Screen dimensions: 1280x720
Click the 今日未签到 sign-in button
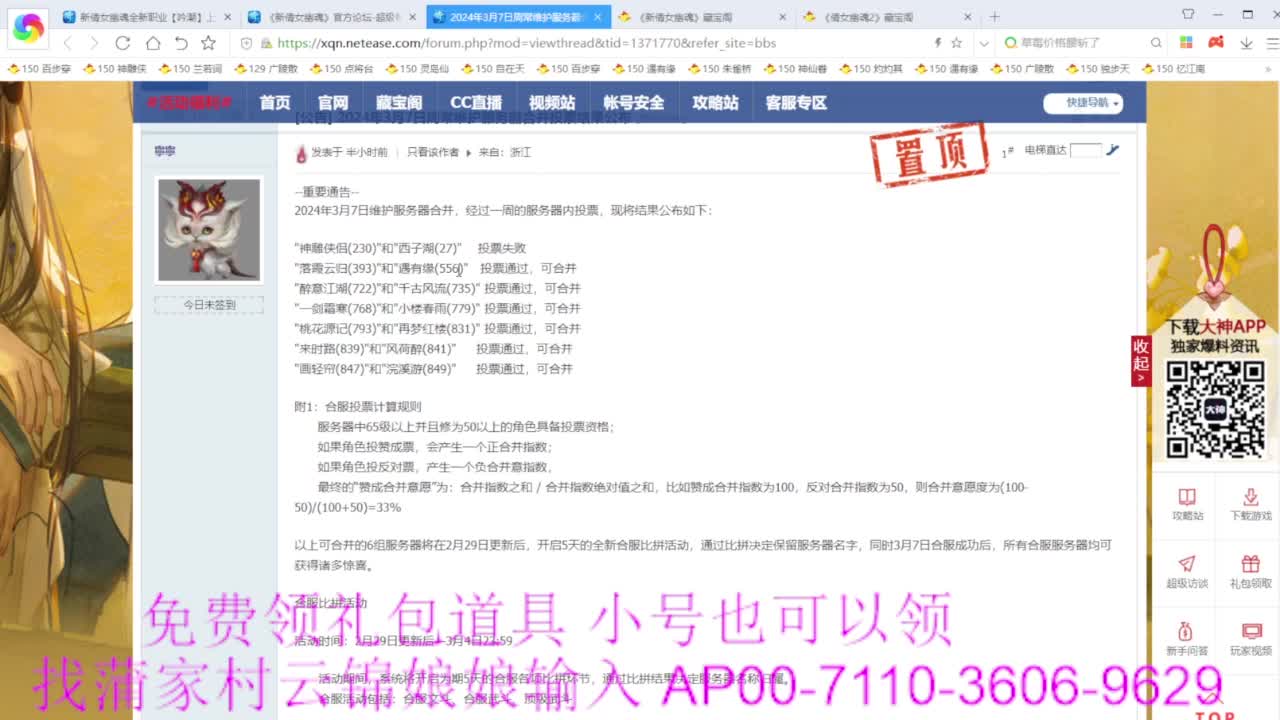click(x=208, y=304)
